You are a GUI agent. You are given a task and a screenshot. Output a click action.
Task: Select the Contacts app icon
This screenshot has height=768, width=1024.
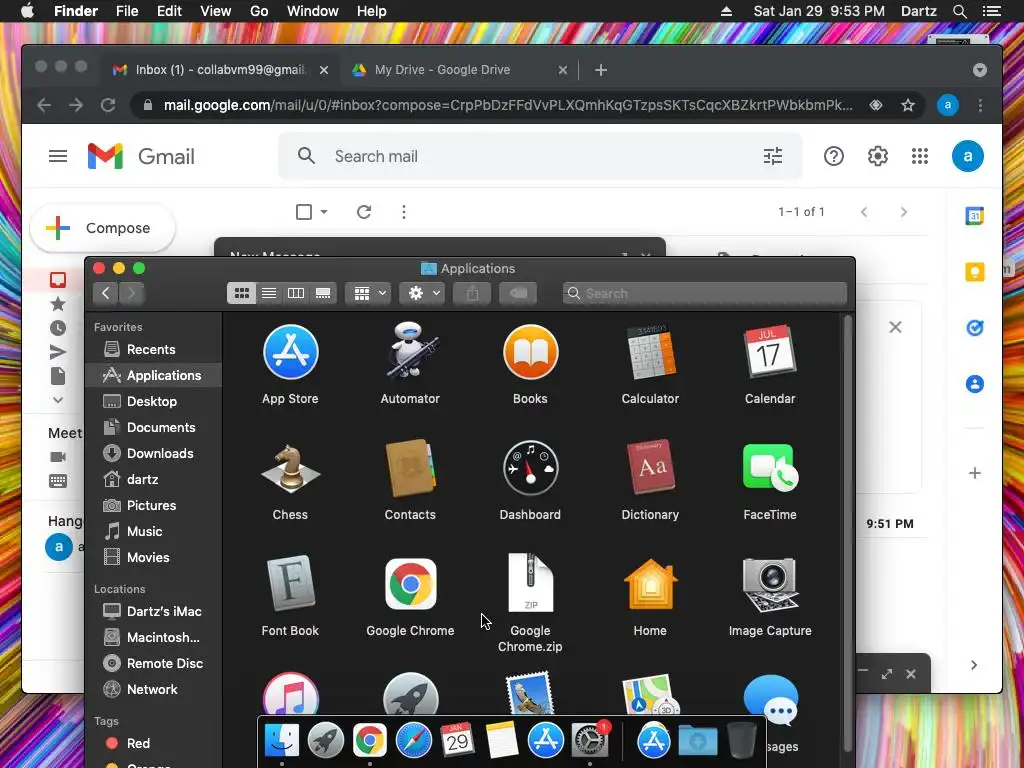coord(410,468)
